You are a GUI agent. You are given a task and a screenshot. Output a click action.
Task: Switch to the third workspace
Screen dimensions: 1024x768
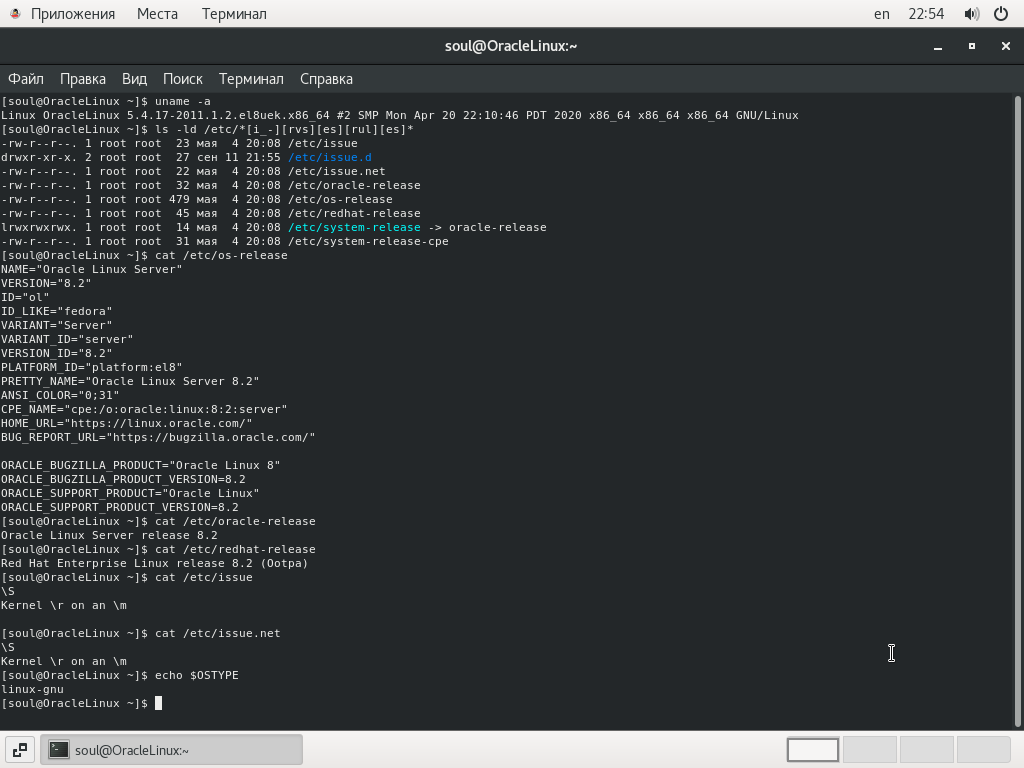pyautogui.click(x=926, y=750)
